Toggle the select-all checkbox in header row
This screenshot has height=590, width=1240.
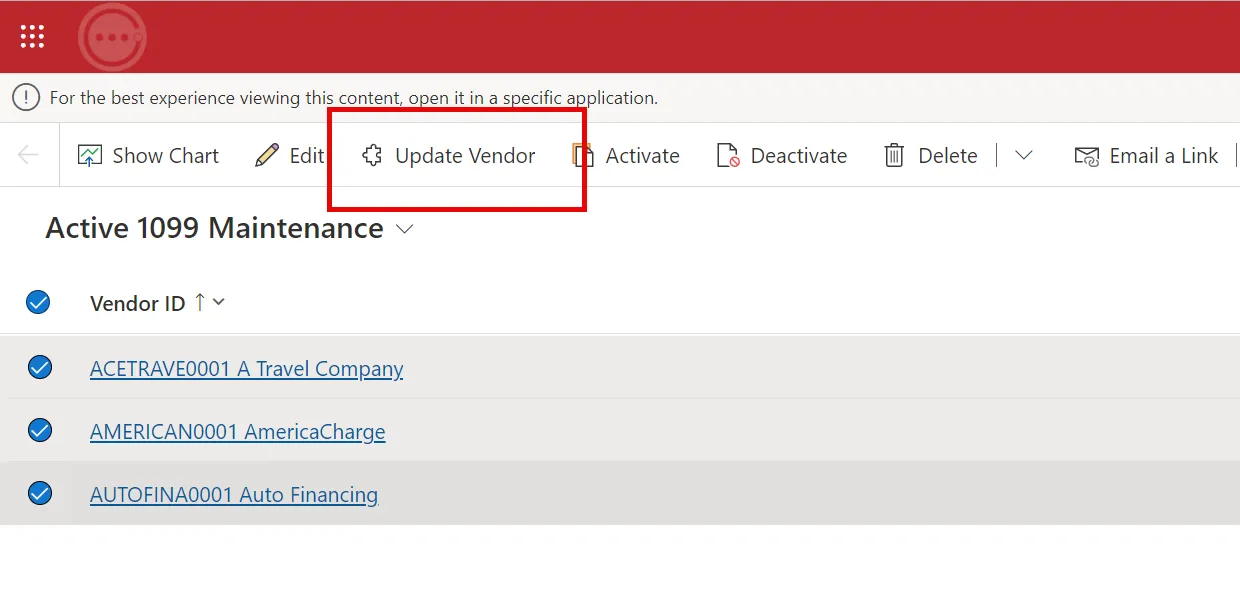point(38,302)
